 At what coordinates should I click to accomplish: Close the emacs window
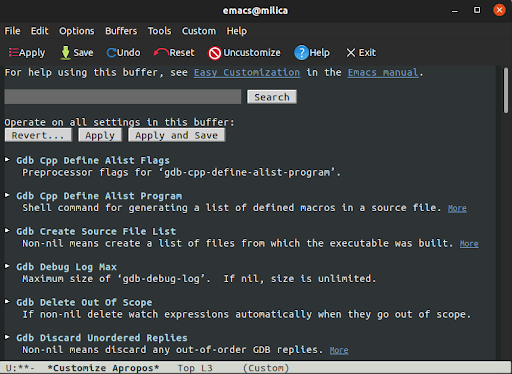click(499, 10)
